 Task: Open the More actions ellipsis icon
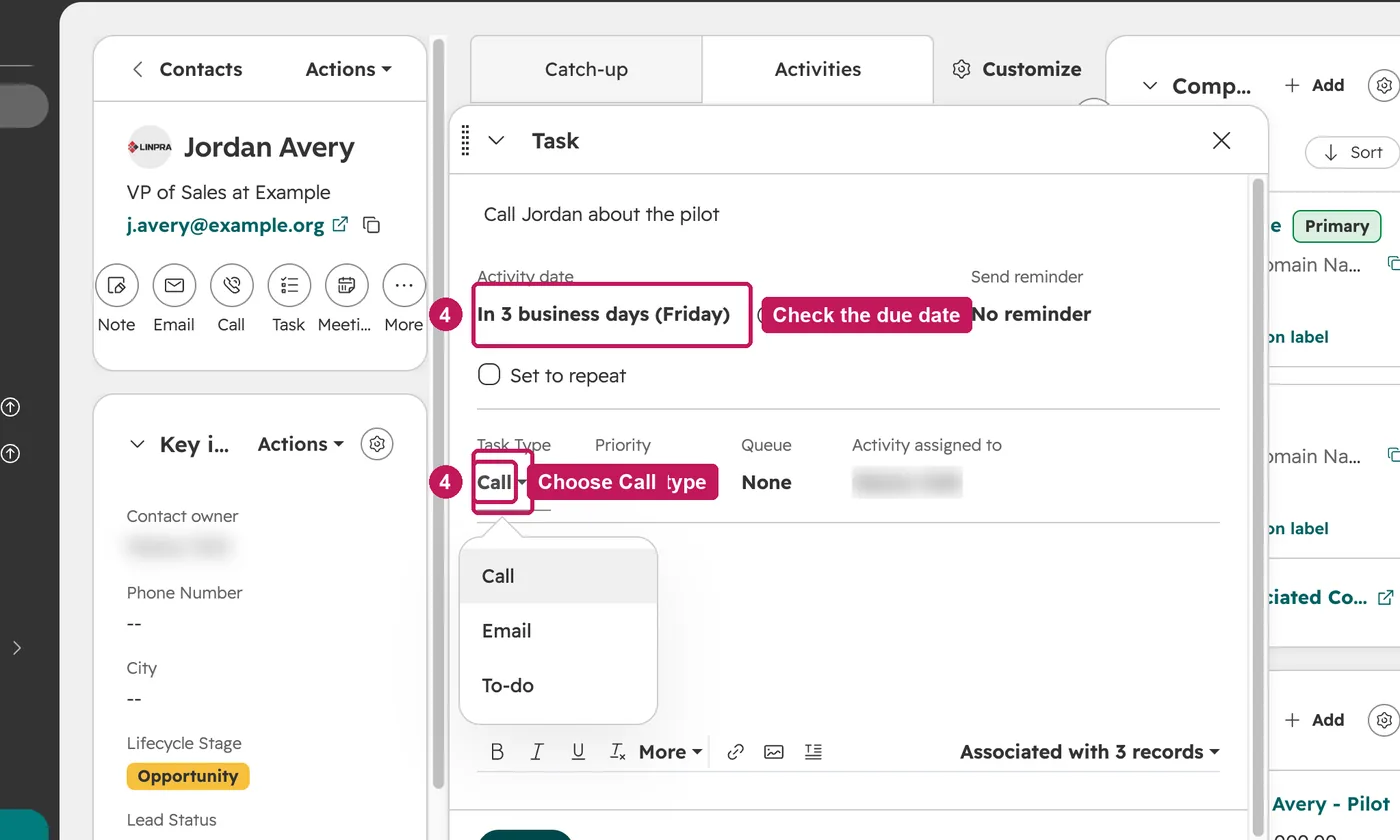coord(404,286)
